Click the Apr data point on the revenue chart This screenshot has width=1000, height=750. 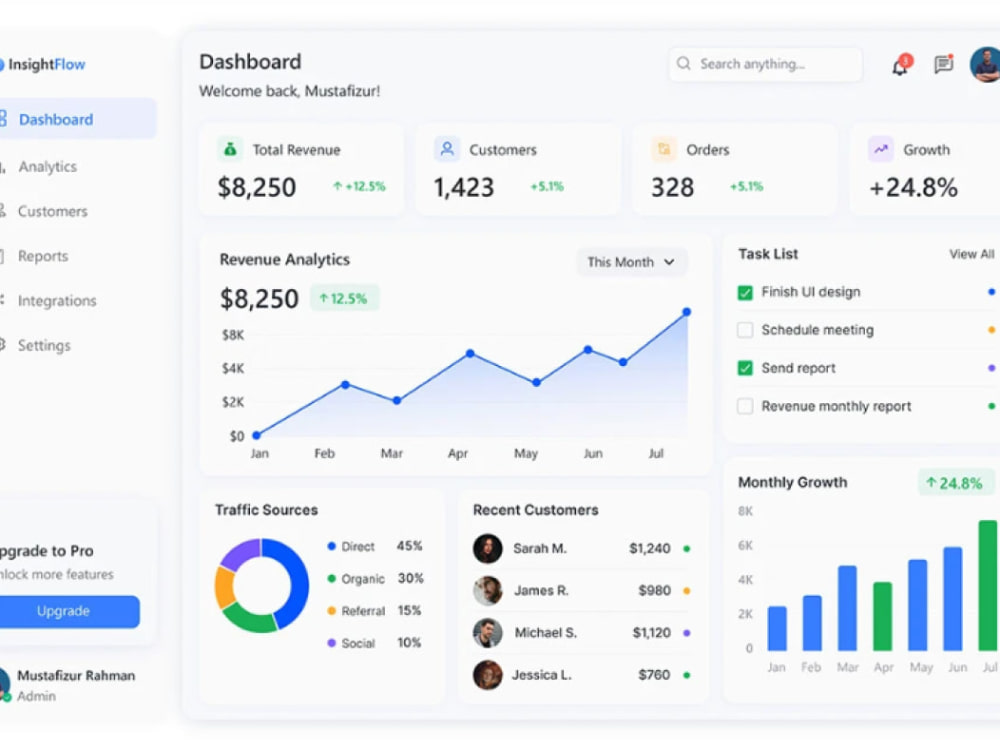coord(470,353)
